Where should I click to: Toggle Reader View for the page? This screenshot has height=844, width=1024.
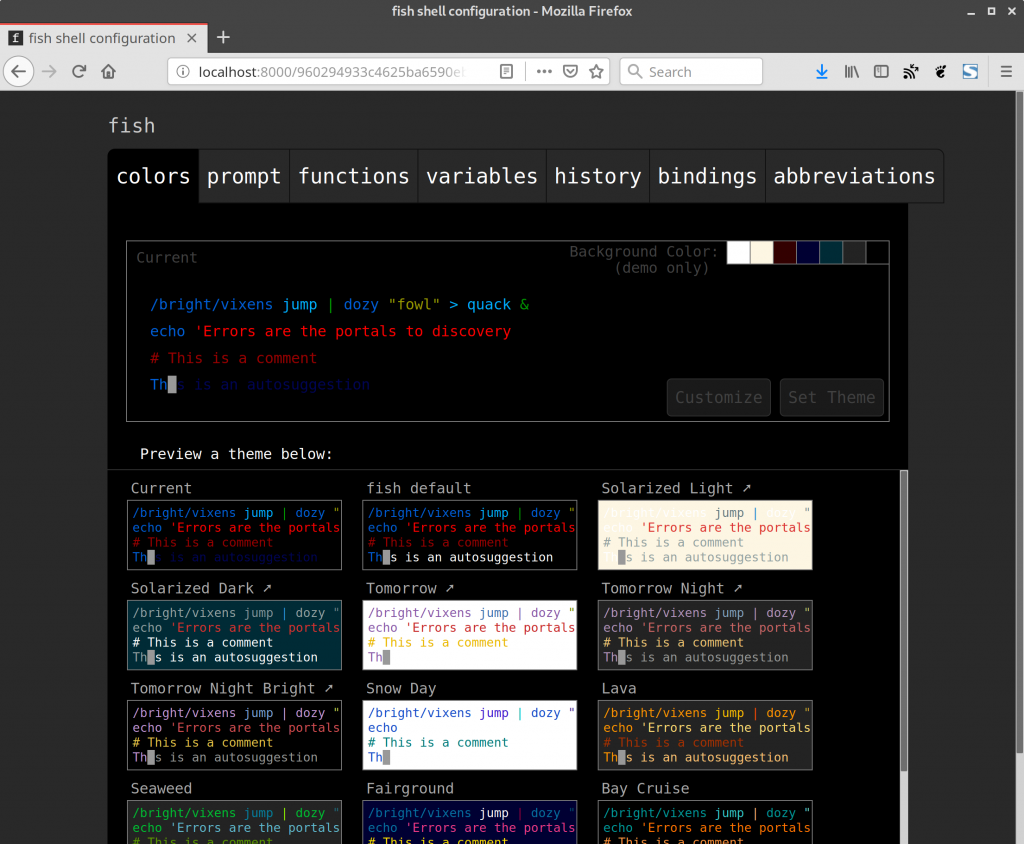point(507,71)
